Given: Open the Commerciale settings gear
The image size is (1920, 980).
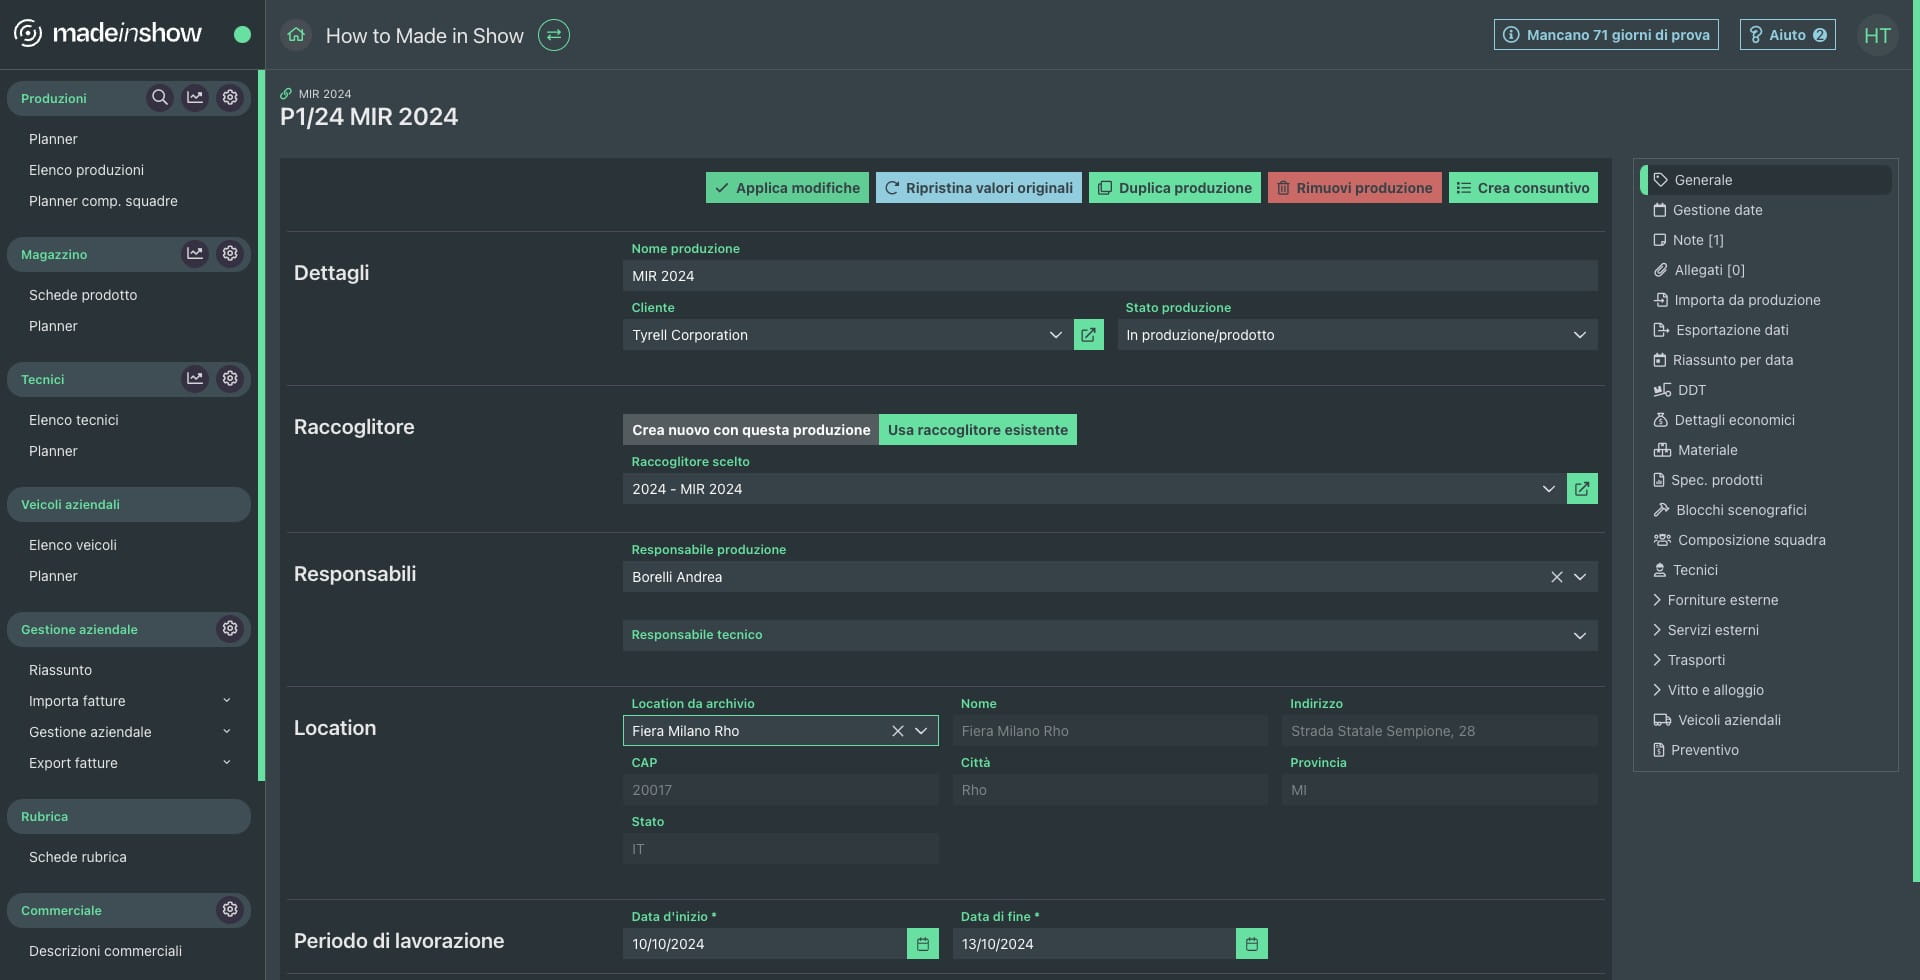Looking at the screenshot, I should coord(230,909).
